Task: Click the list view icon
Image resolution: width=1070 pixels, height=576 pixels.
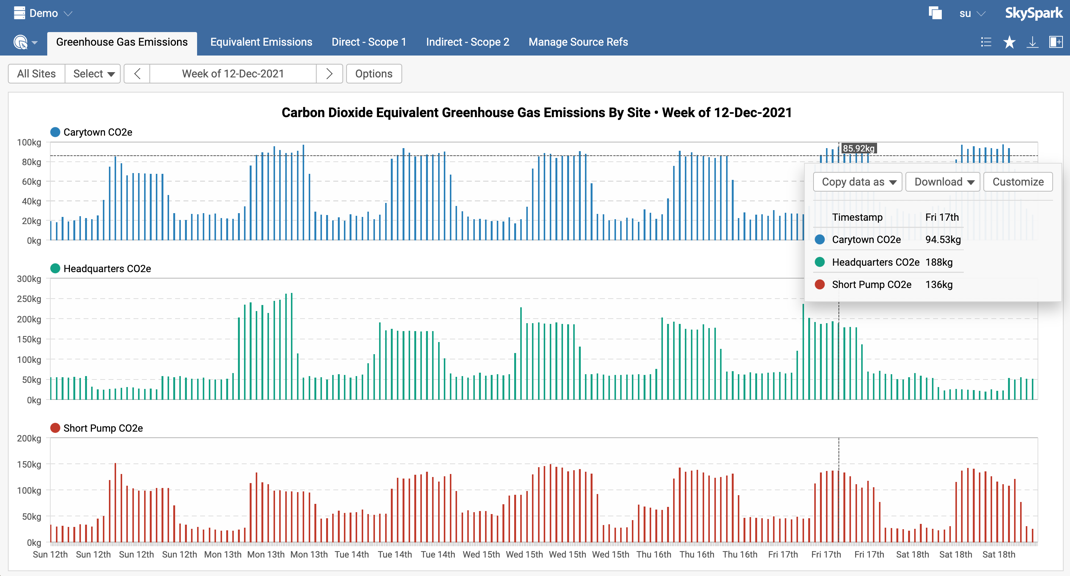Action: (985, 42)
